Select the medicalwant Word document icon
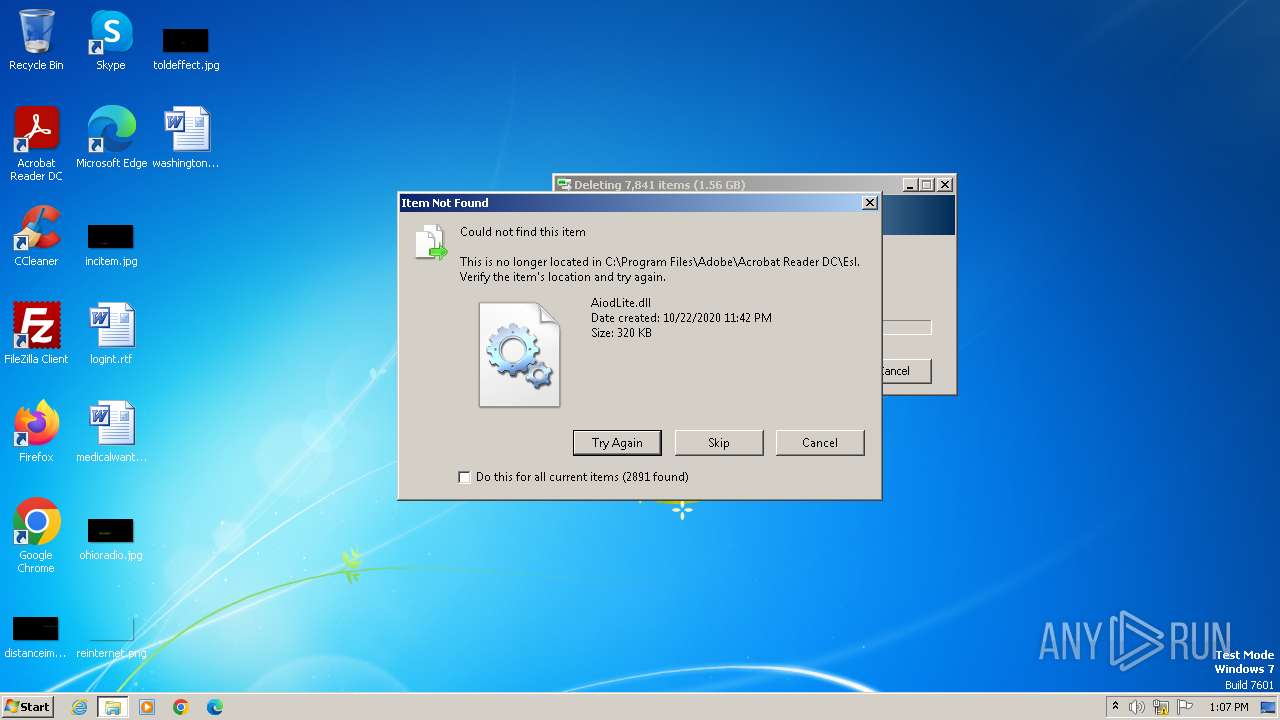 pyautogui.click(x=111, y=432)
